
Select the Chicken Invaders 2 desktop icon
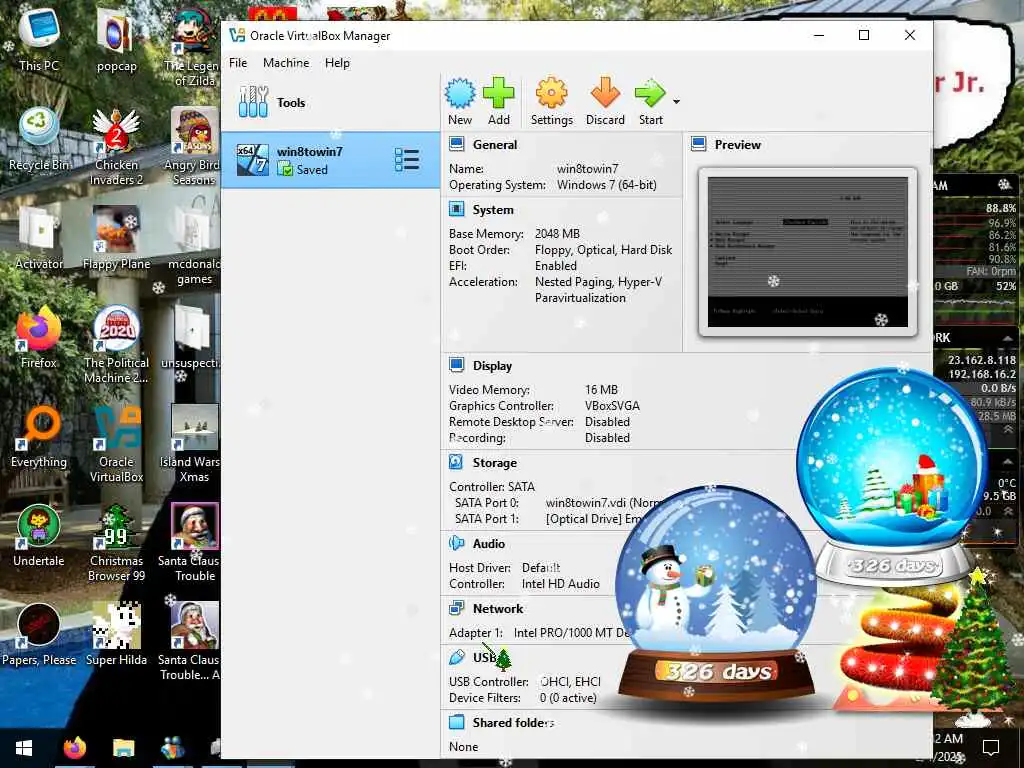(116, 147)
